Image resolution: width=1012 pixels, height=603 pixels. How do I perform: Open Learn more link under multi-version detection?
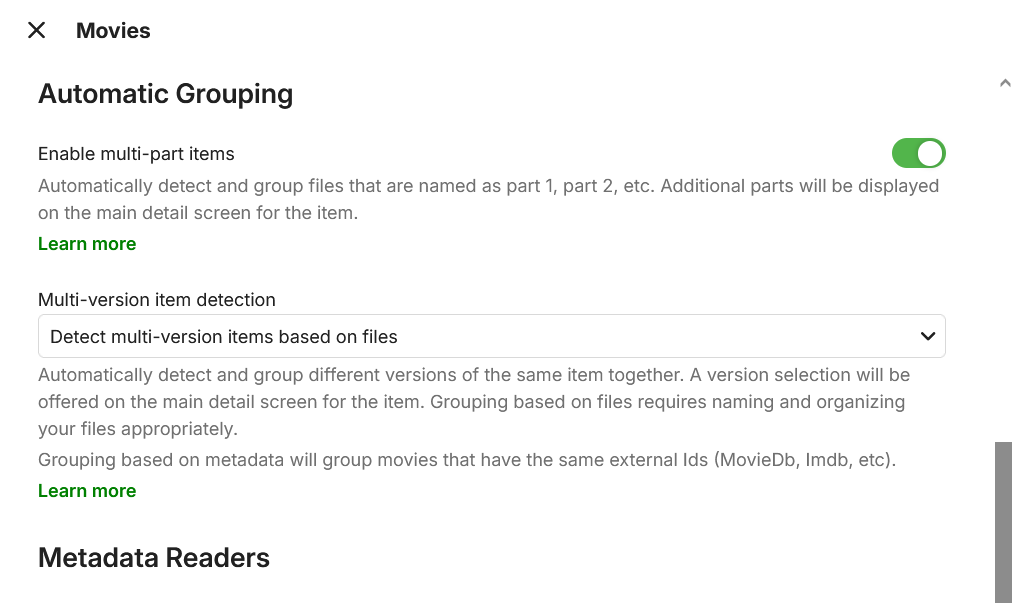(x=87, y=491)
